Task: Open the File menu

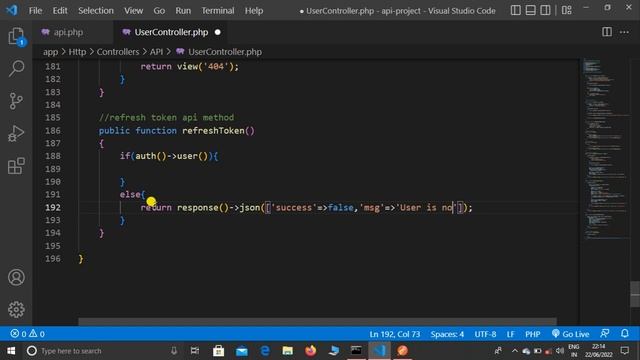Action: click(x=36, y=11)
